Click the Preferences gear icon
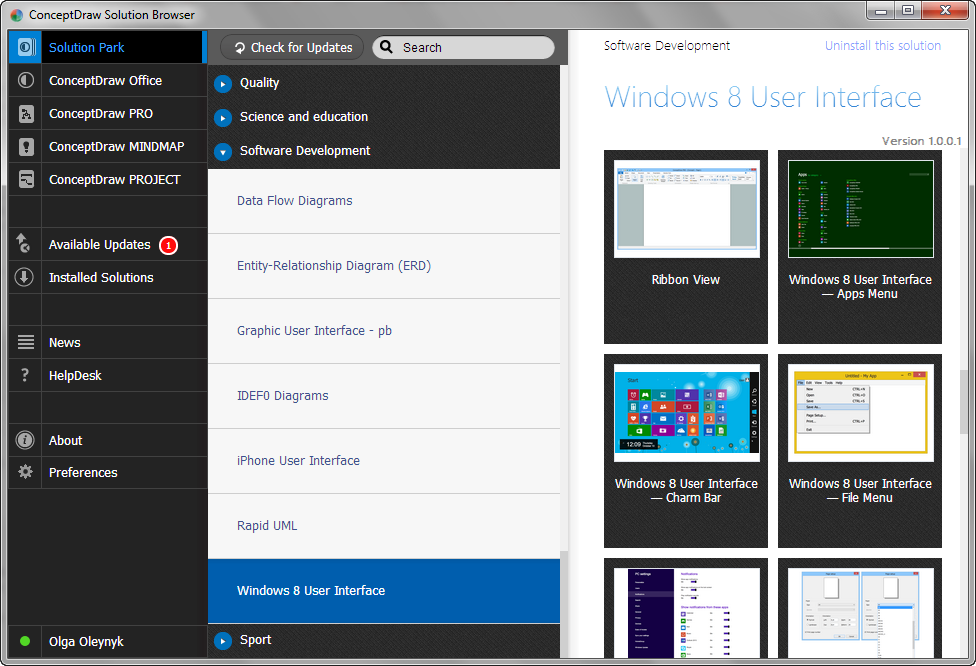The width and height of the screenshot is (976, 666). click(x=25, y=472)
